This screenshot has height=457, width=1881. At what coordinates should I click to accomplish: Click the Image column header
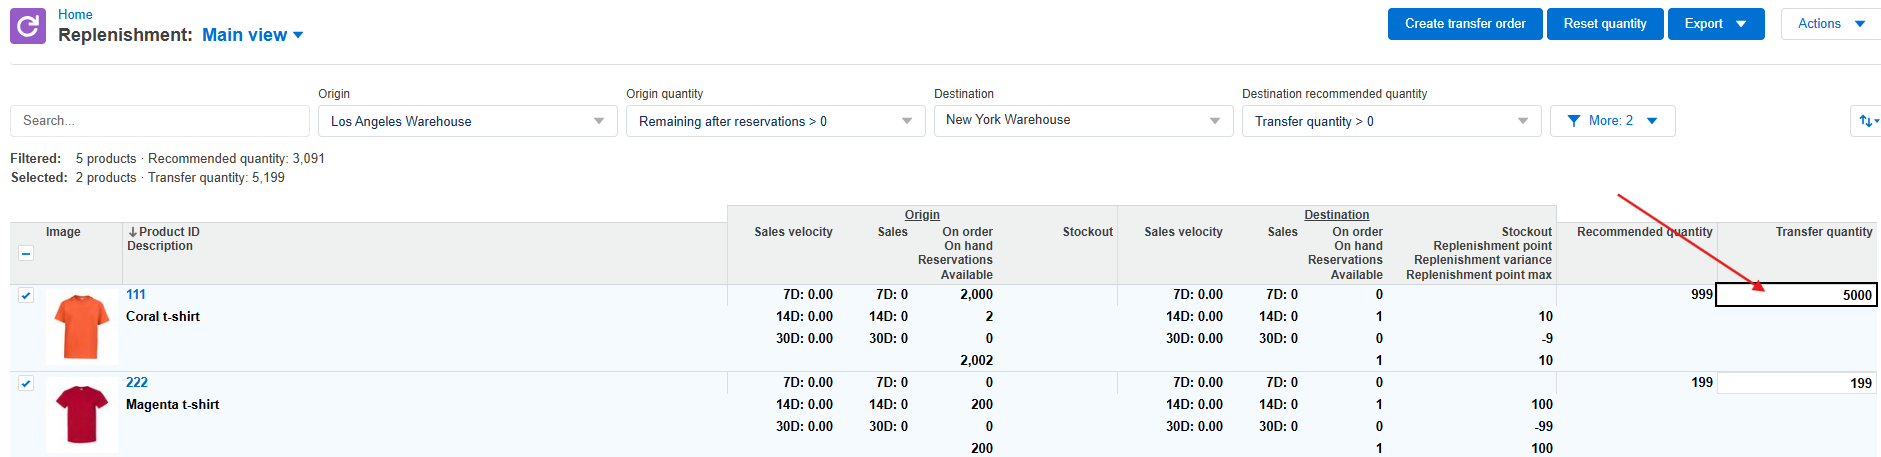[x=63, y=232]
